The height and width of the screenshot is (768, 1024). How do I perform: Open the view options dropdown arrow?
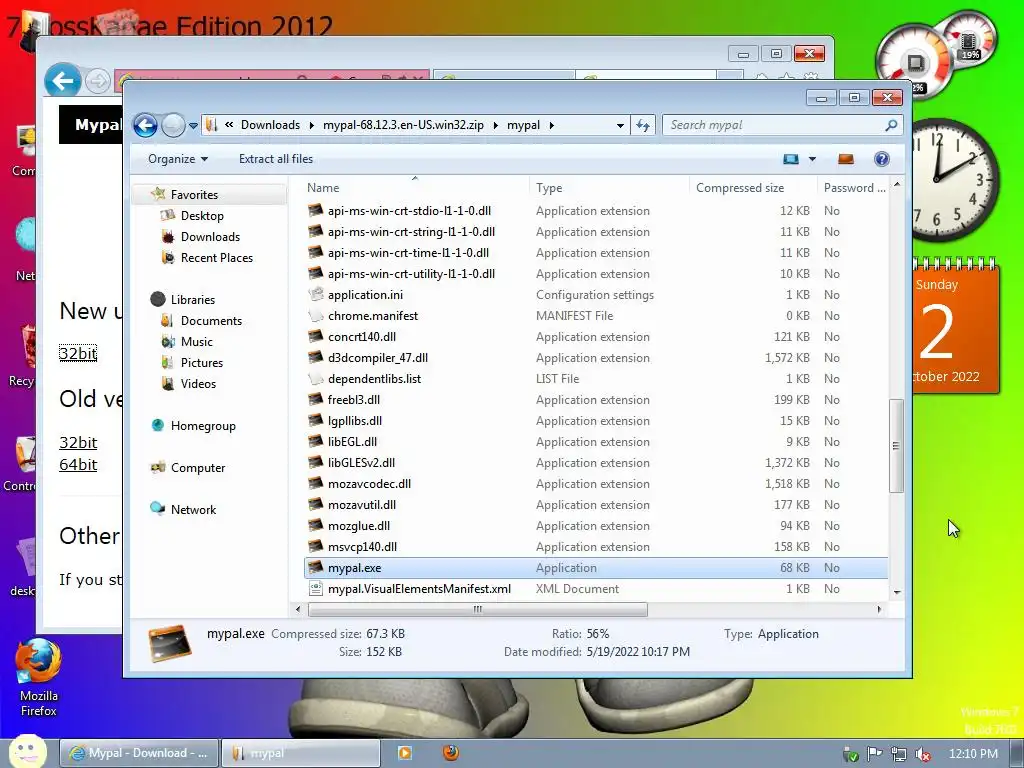pyautogui.click(x=812, y=159)
